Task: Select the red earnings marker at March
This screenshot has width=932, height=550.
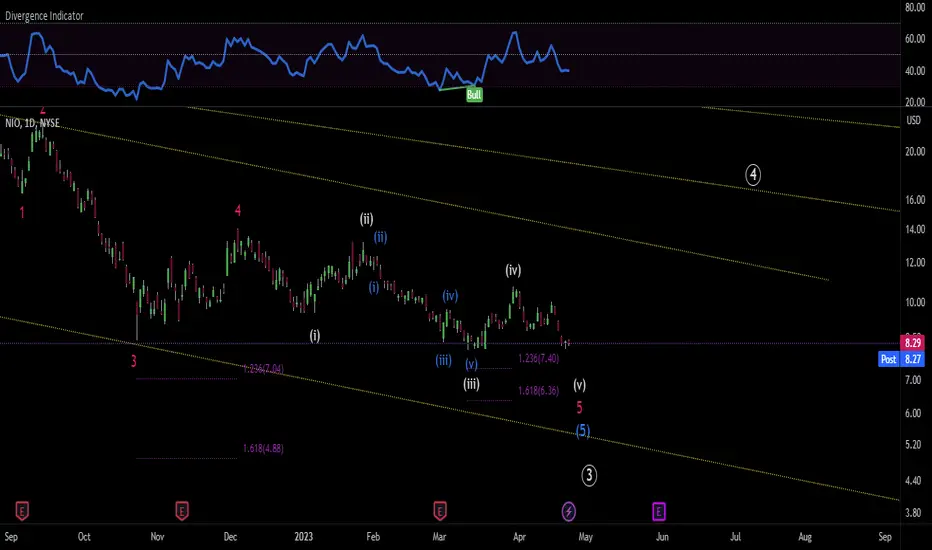Action: (439, 510)
